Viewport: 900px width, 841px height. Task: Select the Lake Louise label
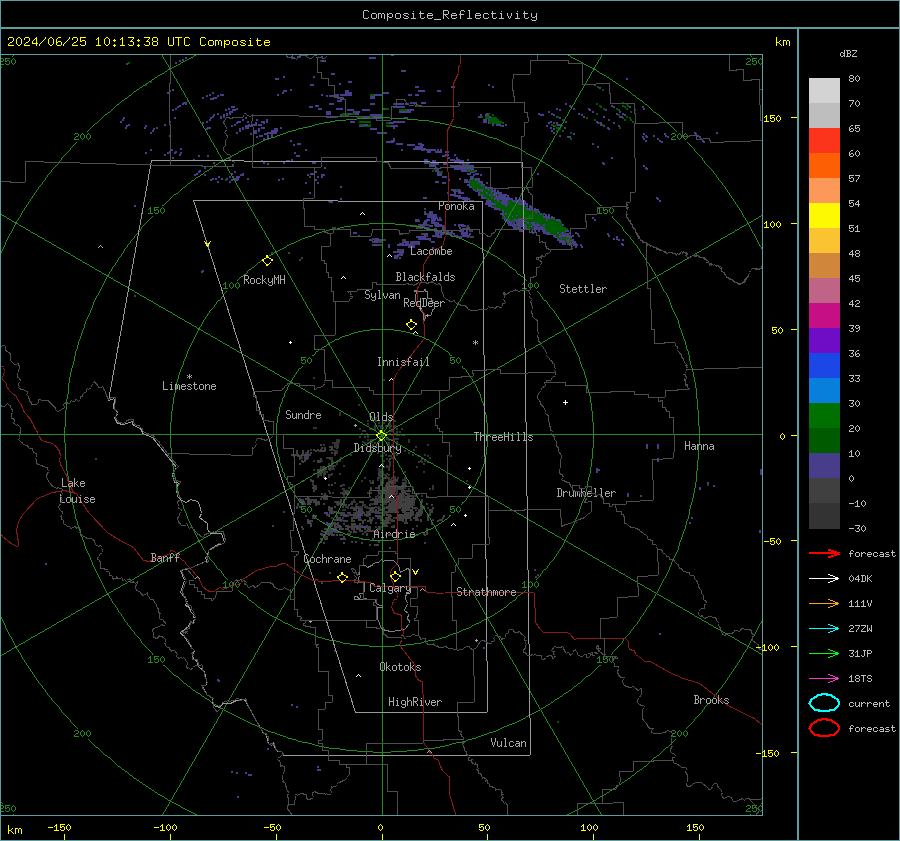(x=77, y=491)
